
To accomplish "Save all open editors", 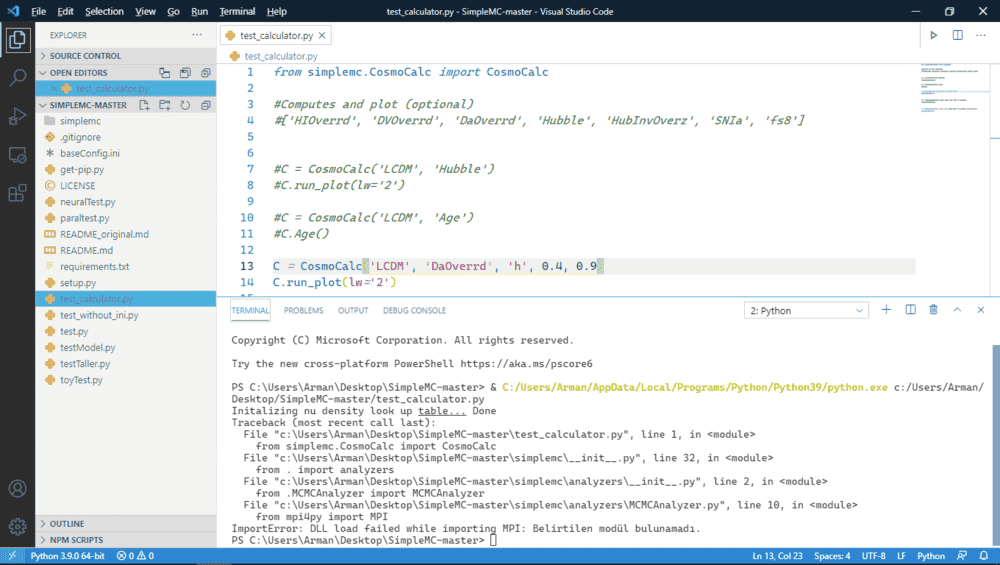I will pos(185,73).
